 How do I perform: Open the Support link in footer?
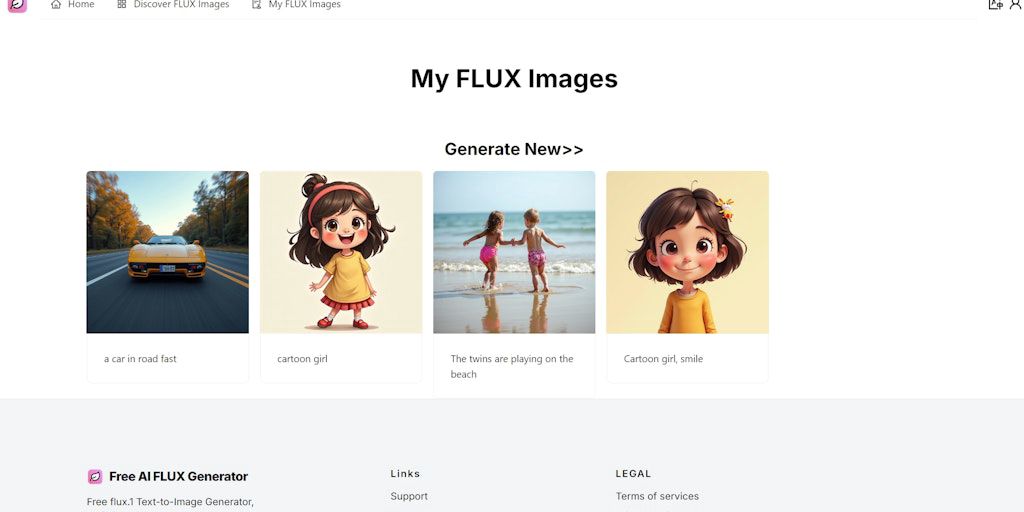pyautogui.click(x=409, y=496)
